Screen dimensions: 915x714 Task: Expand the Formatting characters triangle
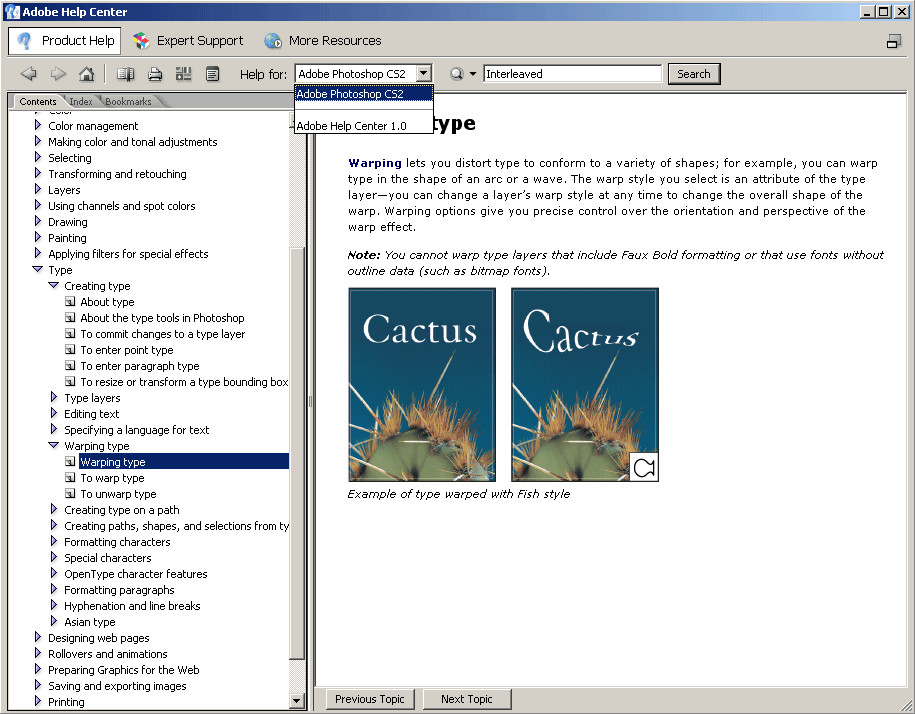[x=54, y=541]
